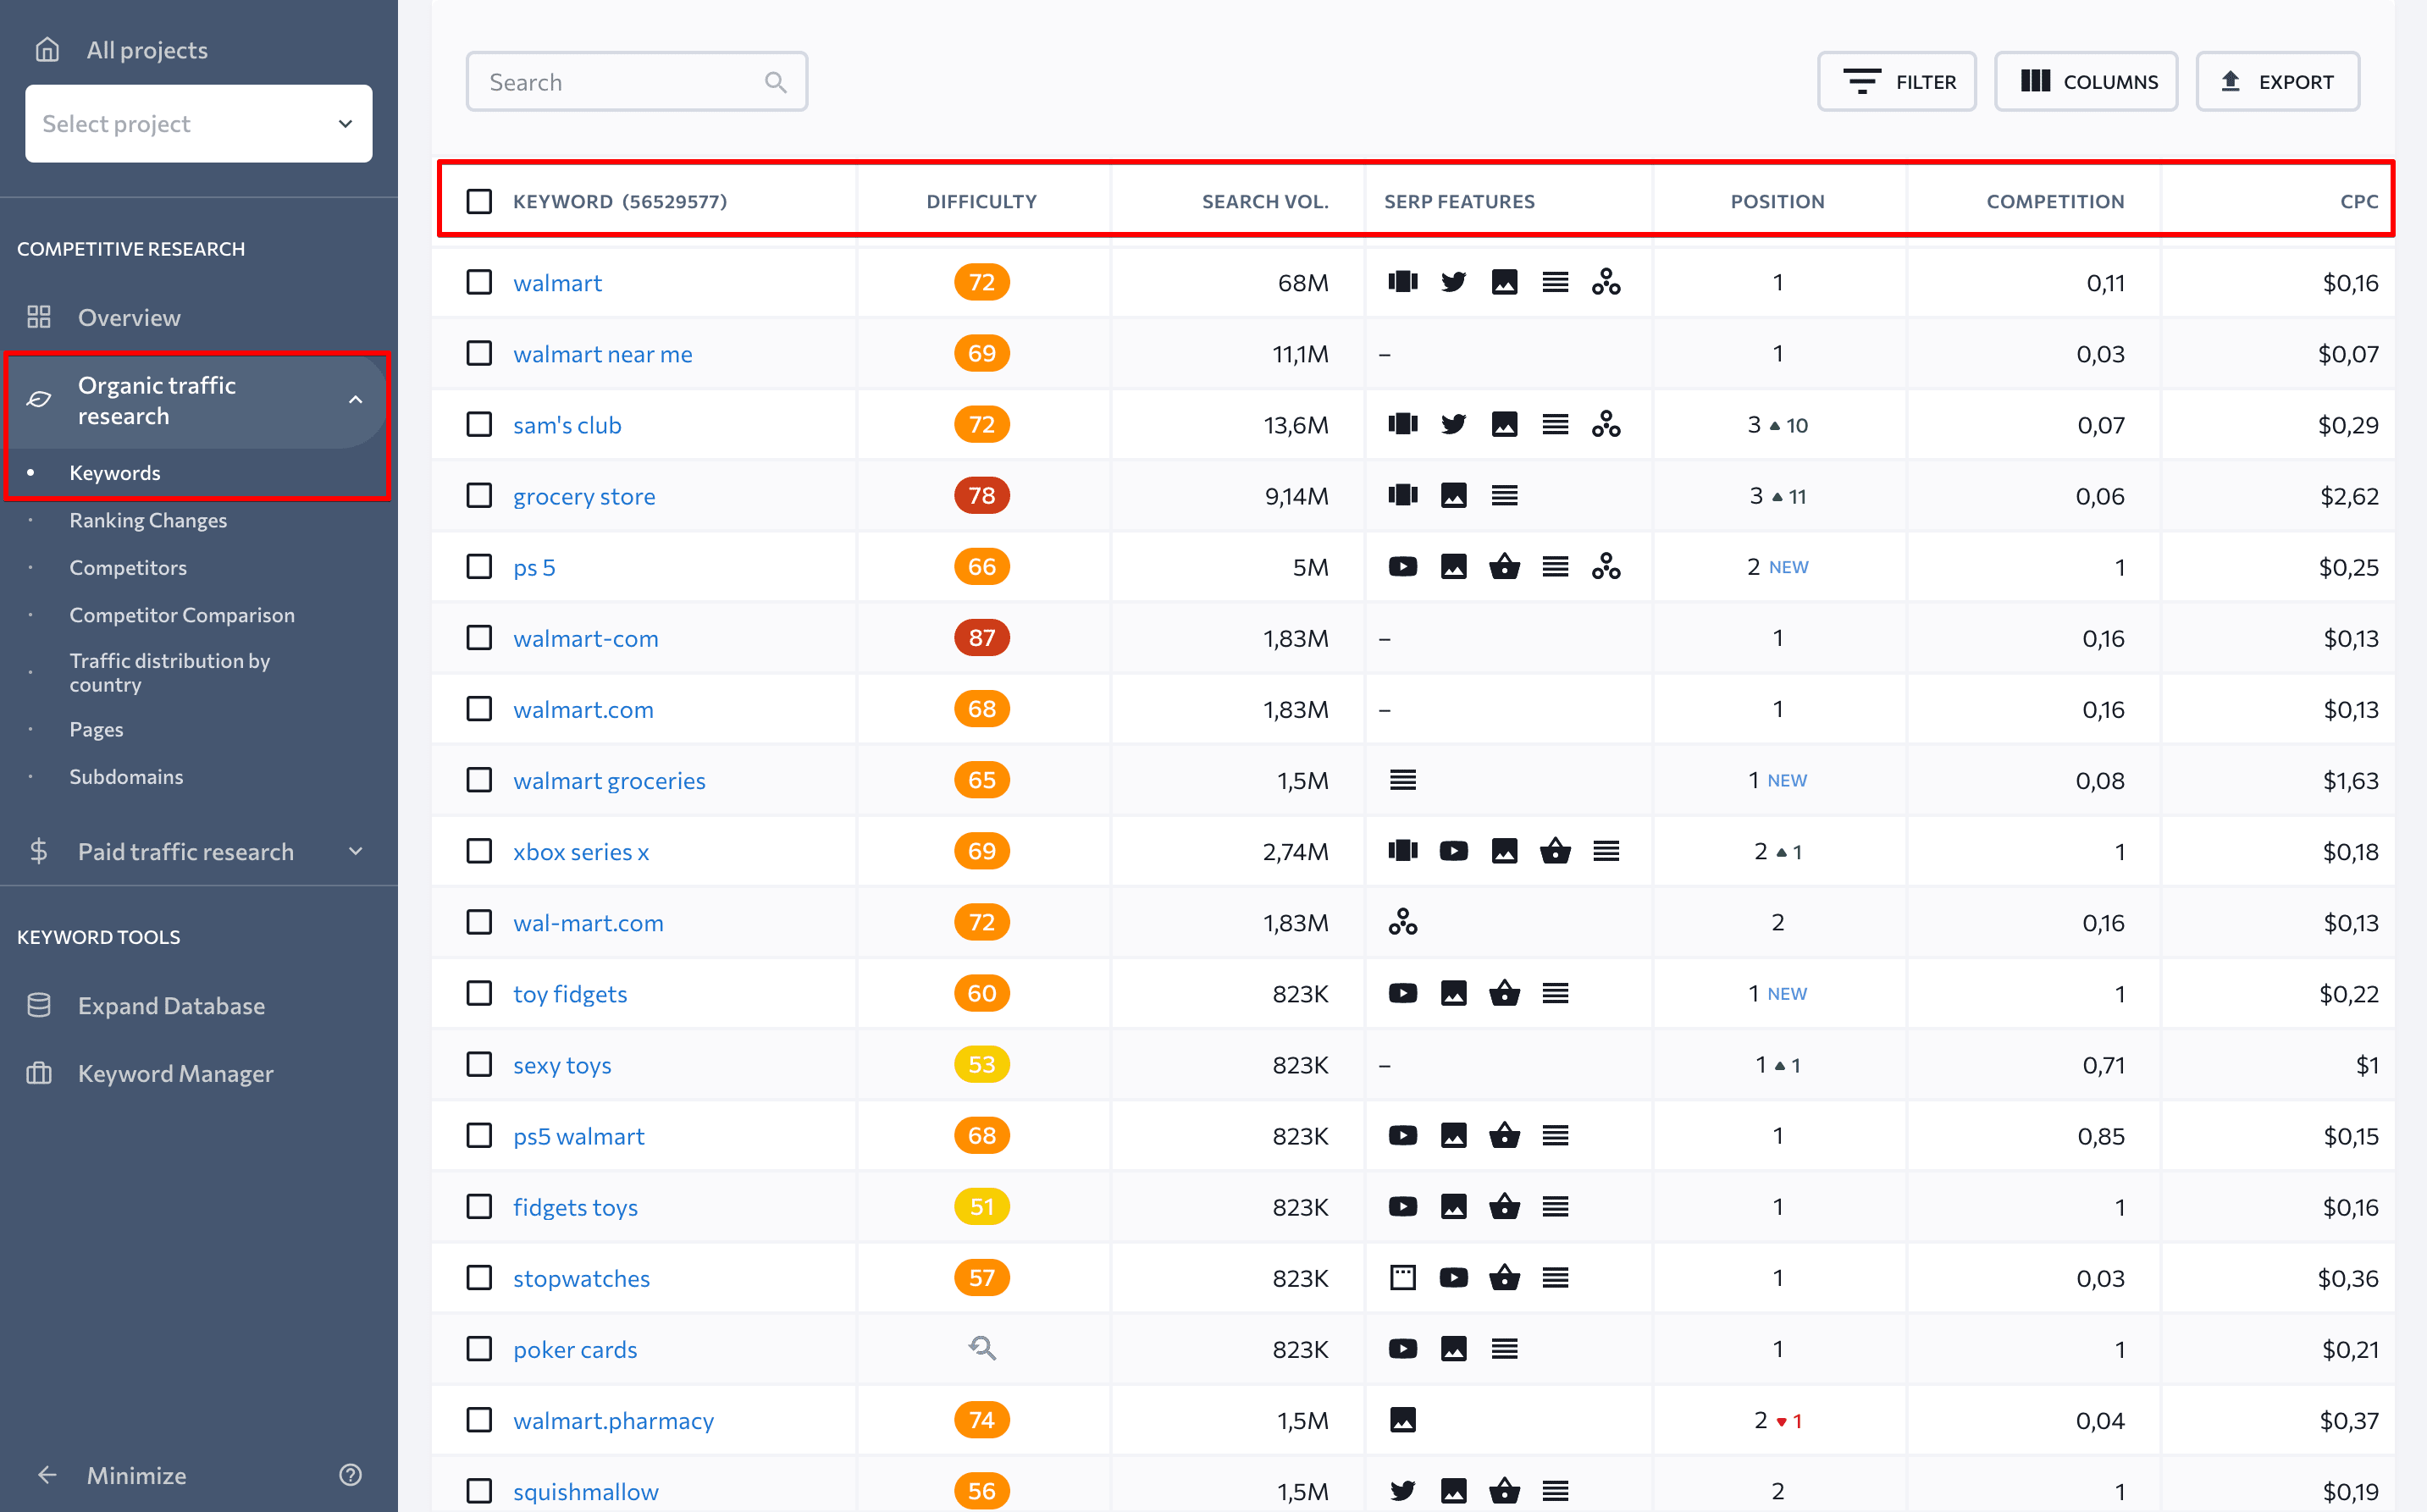Click the shopping basket icon in ps 5 row
This screenshot has height=1512, width=2427.
(1504, 567)
